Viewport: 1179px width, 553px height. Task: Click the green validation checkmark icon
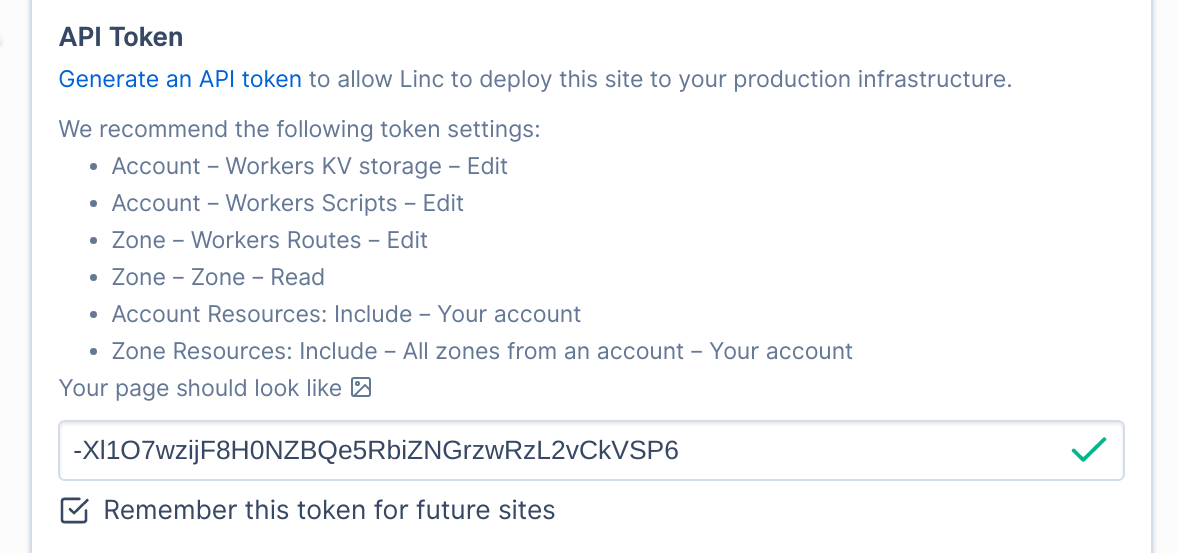coord(1088,450)
